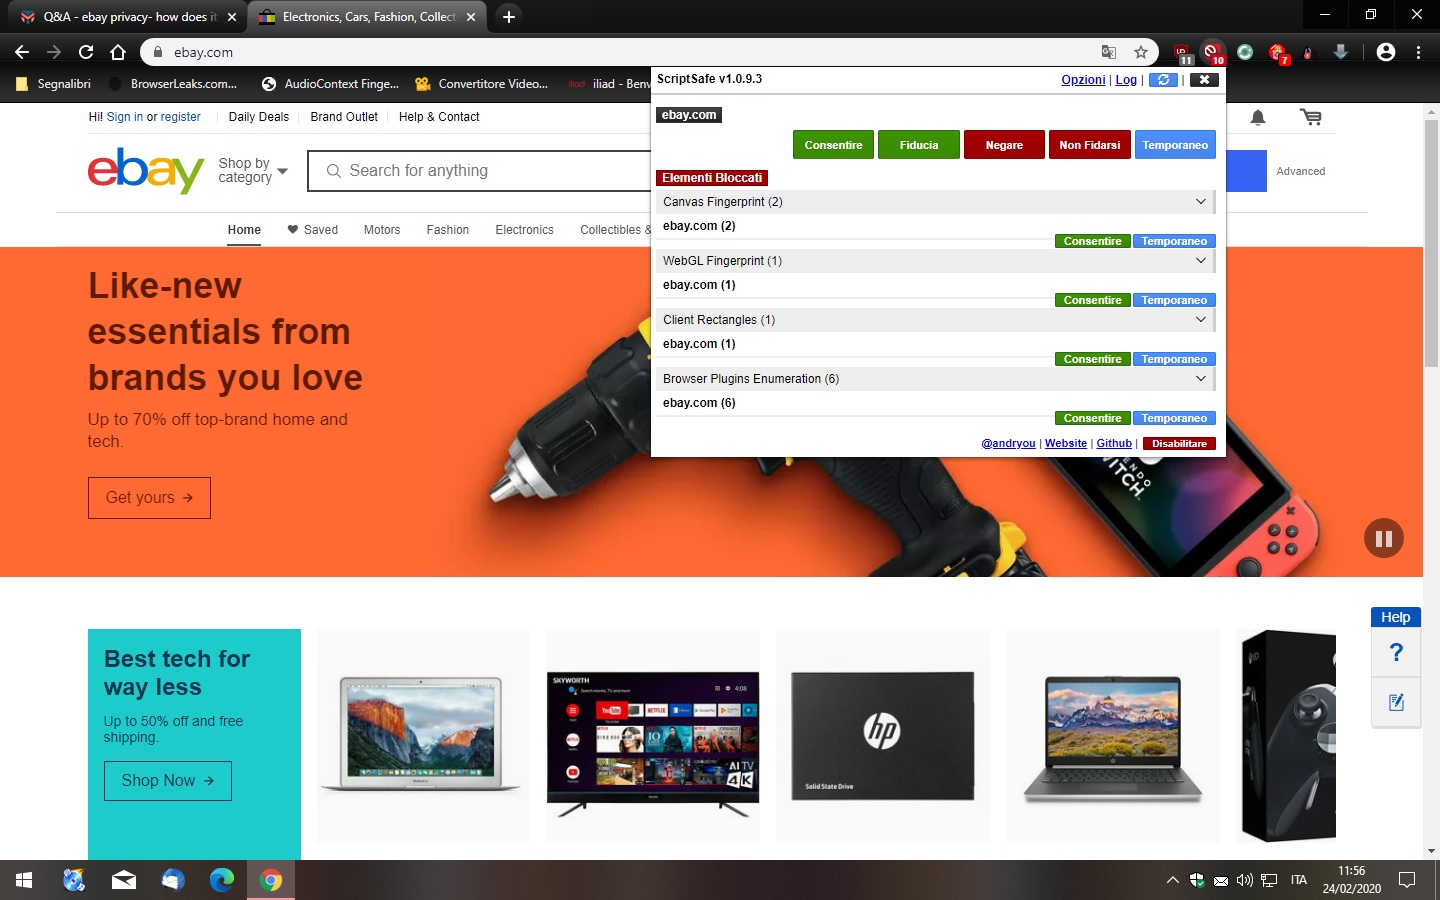Open the Chrome profile avatar
The width and height of the screenshot is (1440, 900).
[1386, 52]
